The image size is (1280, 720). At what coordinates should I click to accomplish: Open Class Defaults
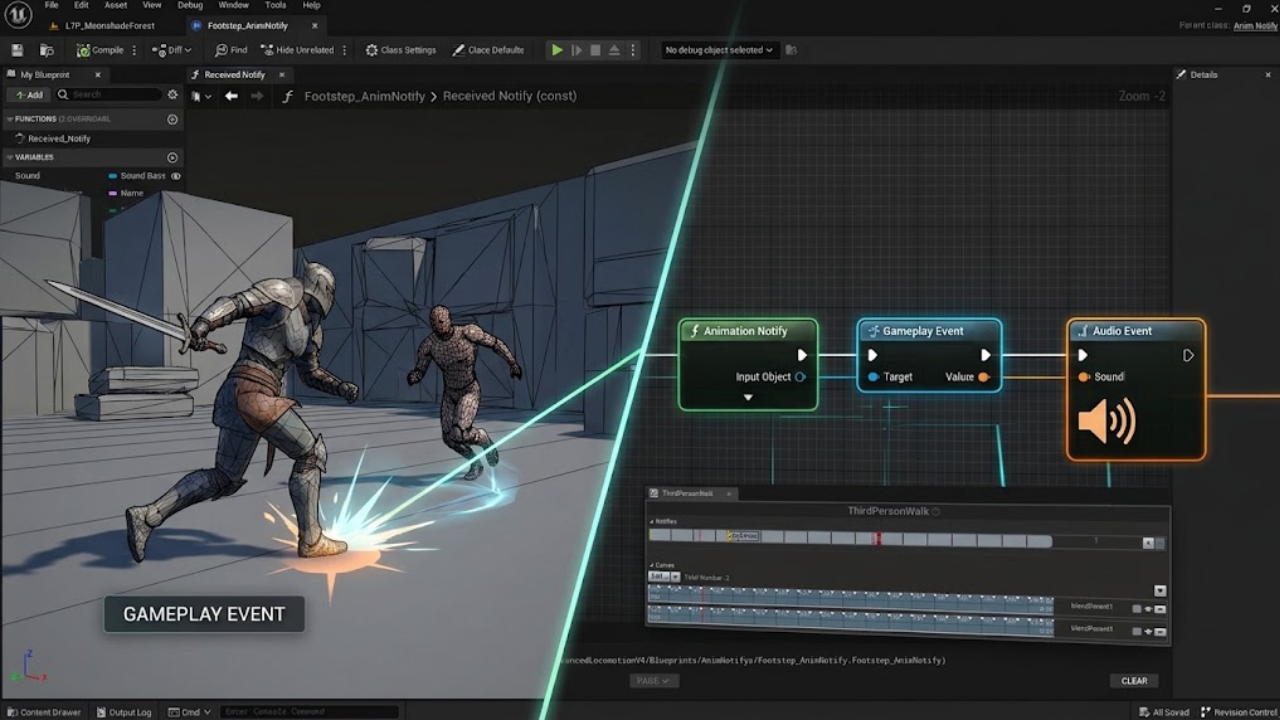point(488,50)
